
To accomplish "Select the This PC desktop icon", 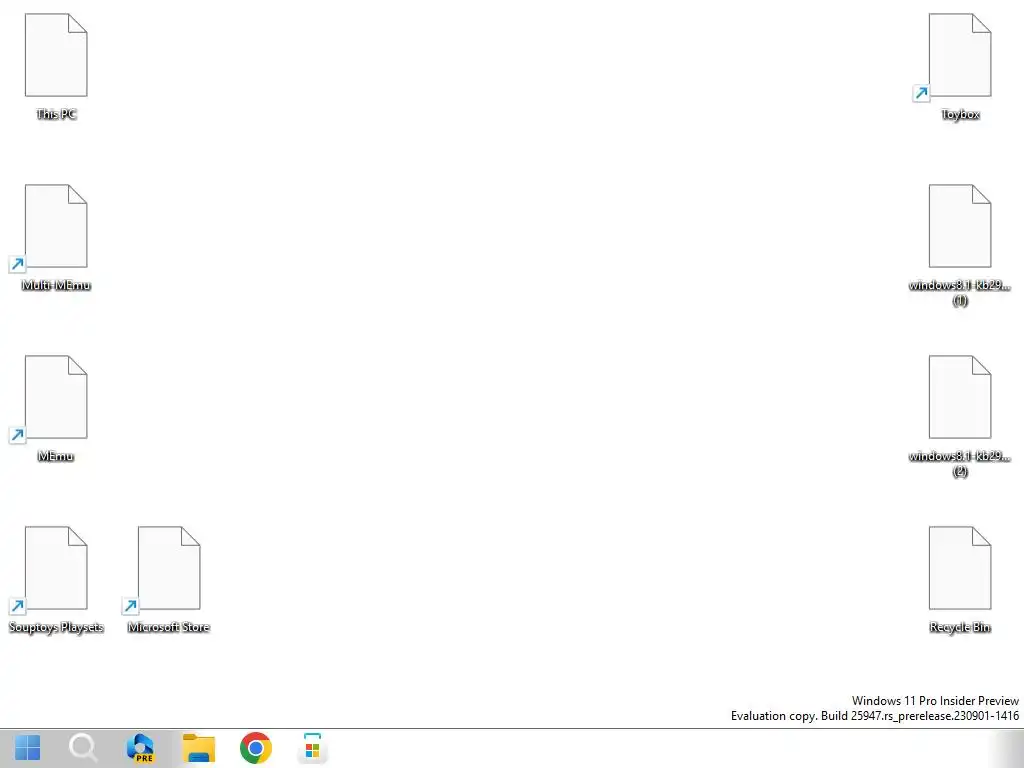I will click(x=56, y=55).
